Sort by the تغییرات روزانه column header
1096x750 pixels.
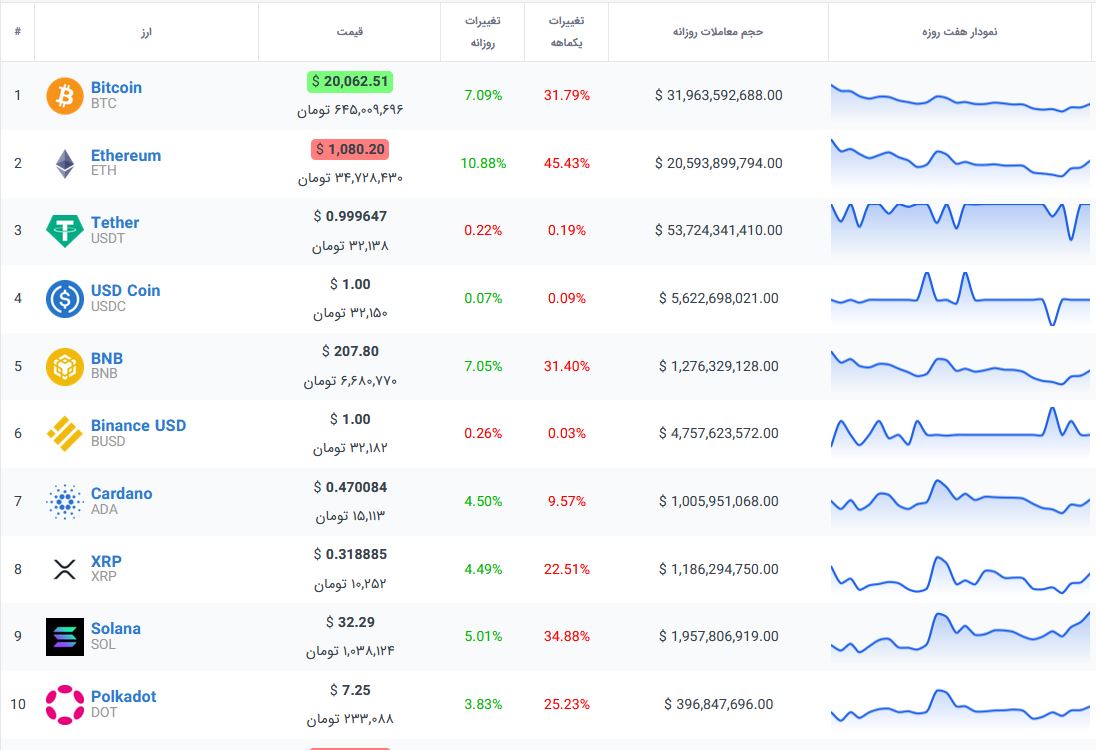[482, 32]
